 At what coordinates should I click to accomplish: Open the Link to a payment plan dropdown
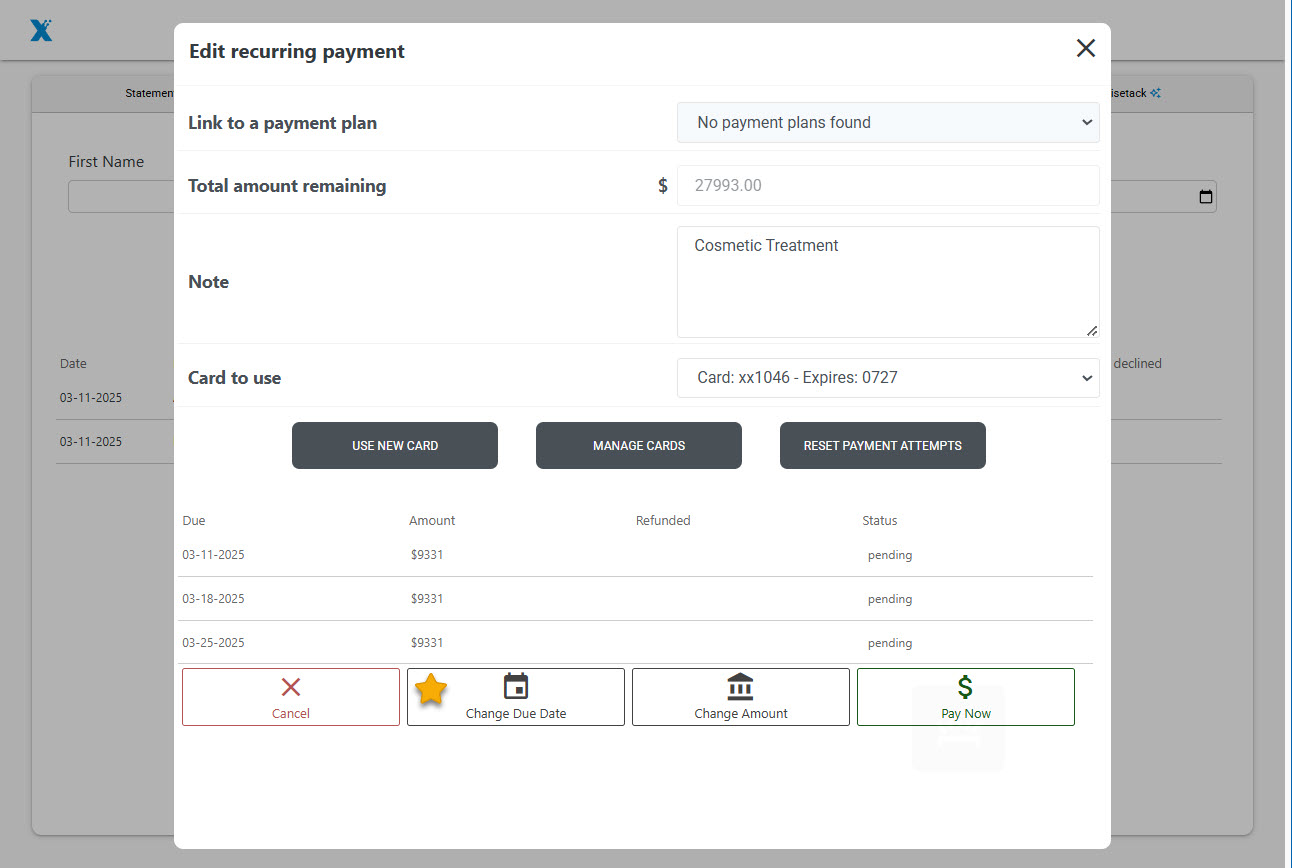[887, 123]
